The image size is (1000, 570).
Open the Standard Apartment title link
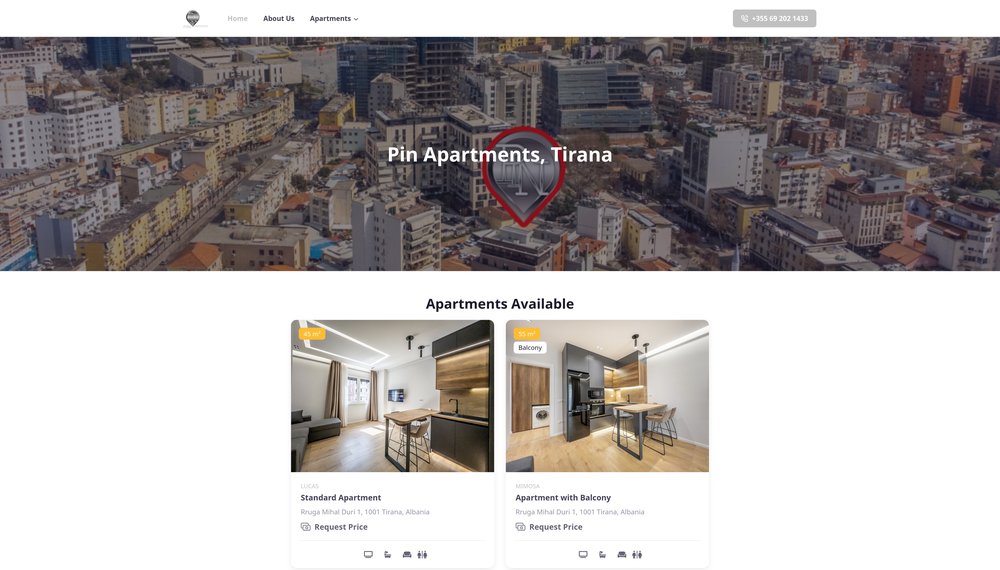pos(341,497)
